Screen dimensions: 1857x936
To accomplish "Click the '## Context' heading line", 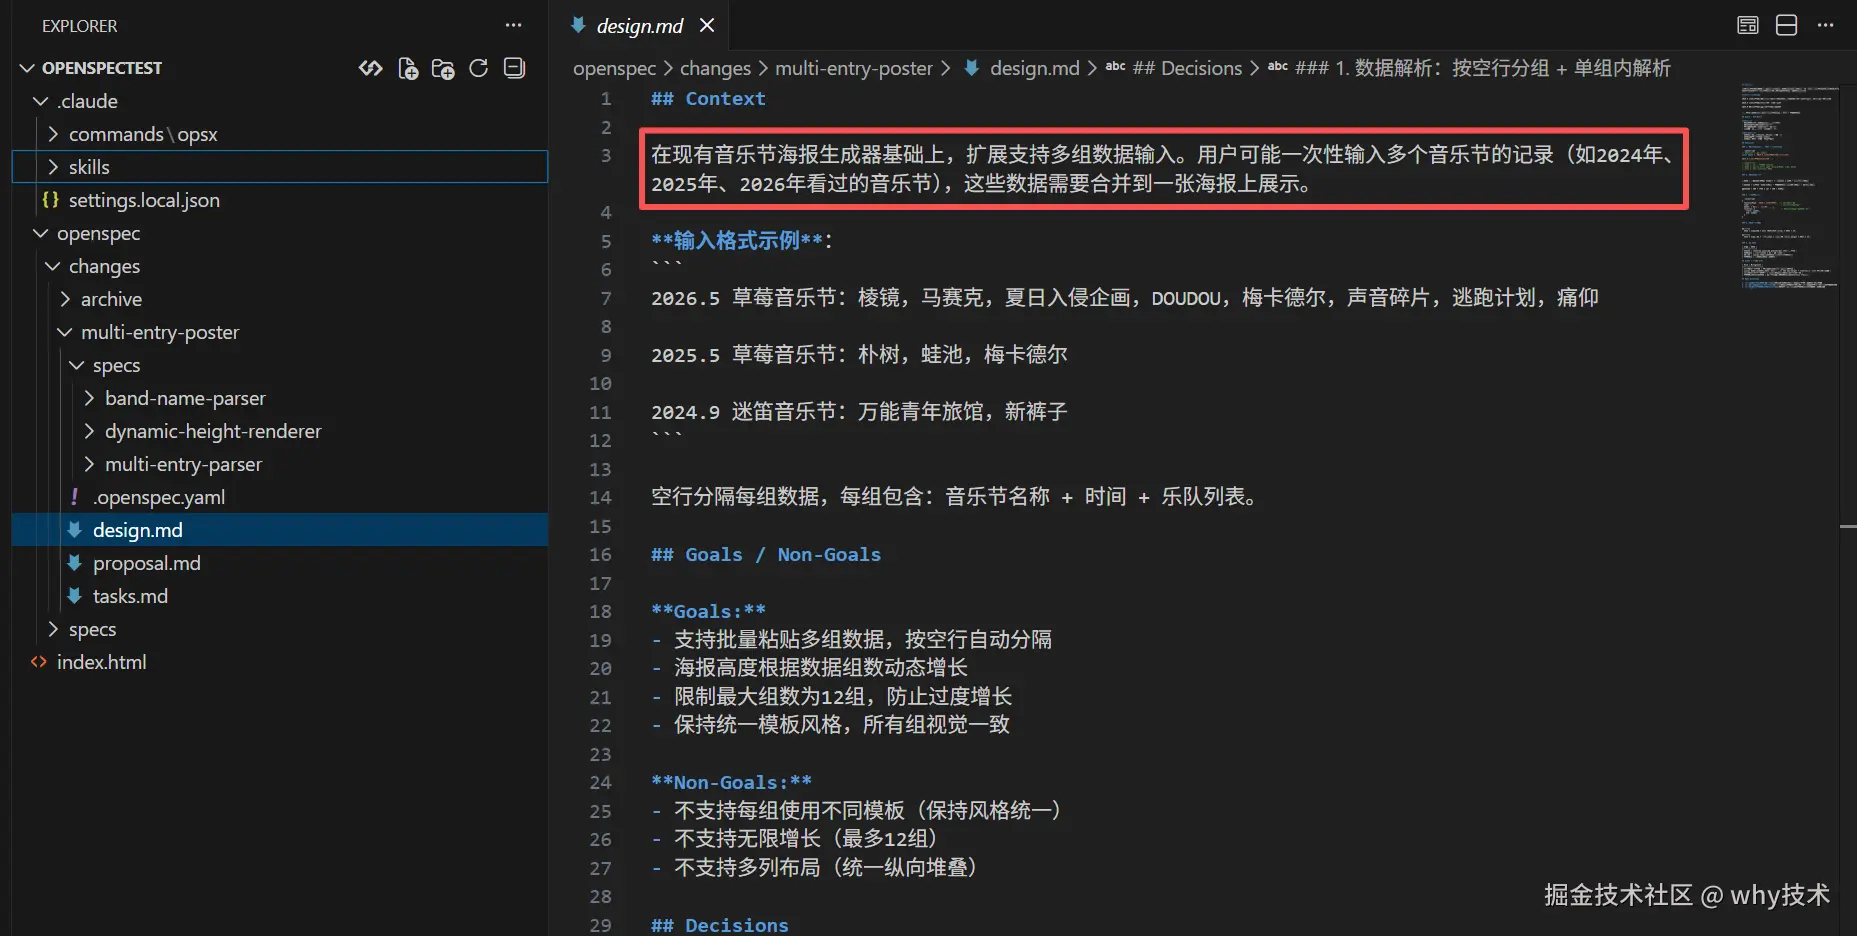I will 708,99.
